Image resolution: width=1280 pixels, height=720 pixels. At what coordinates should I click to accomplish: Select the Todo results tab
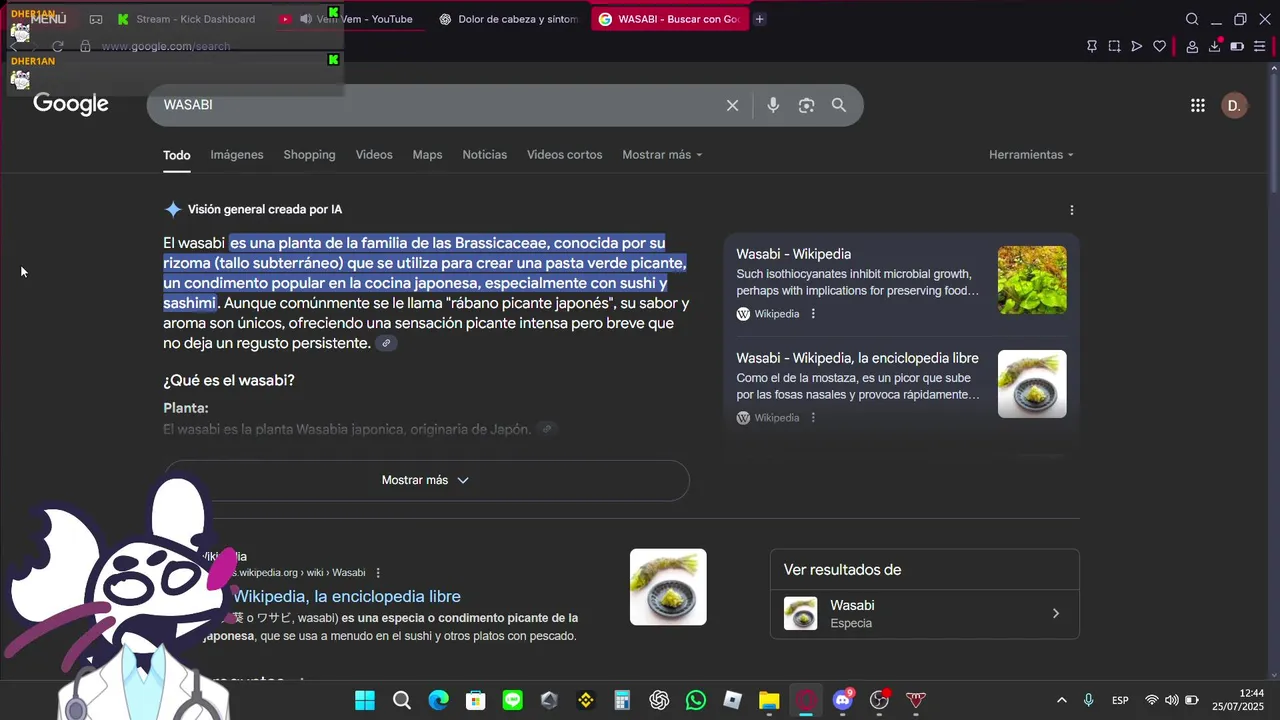pos(177,155)
